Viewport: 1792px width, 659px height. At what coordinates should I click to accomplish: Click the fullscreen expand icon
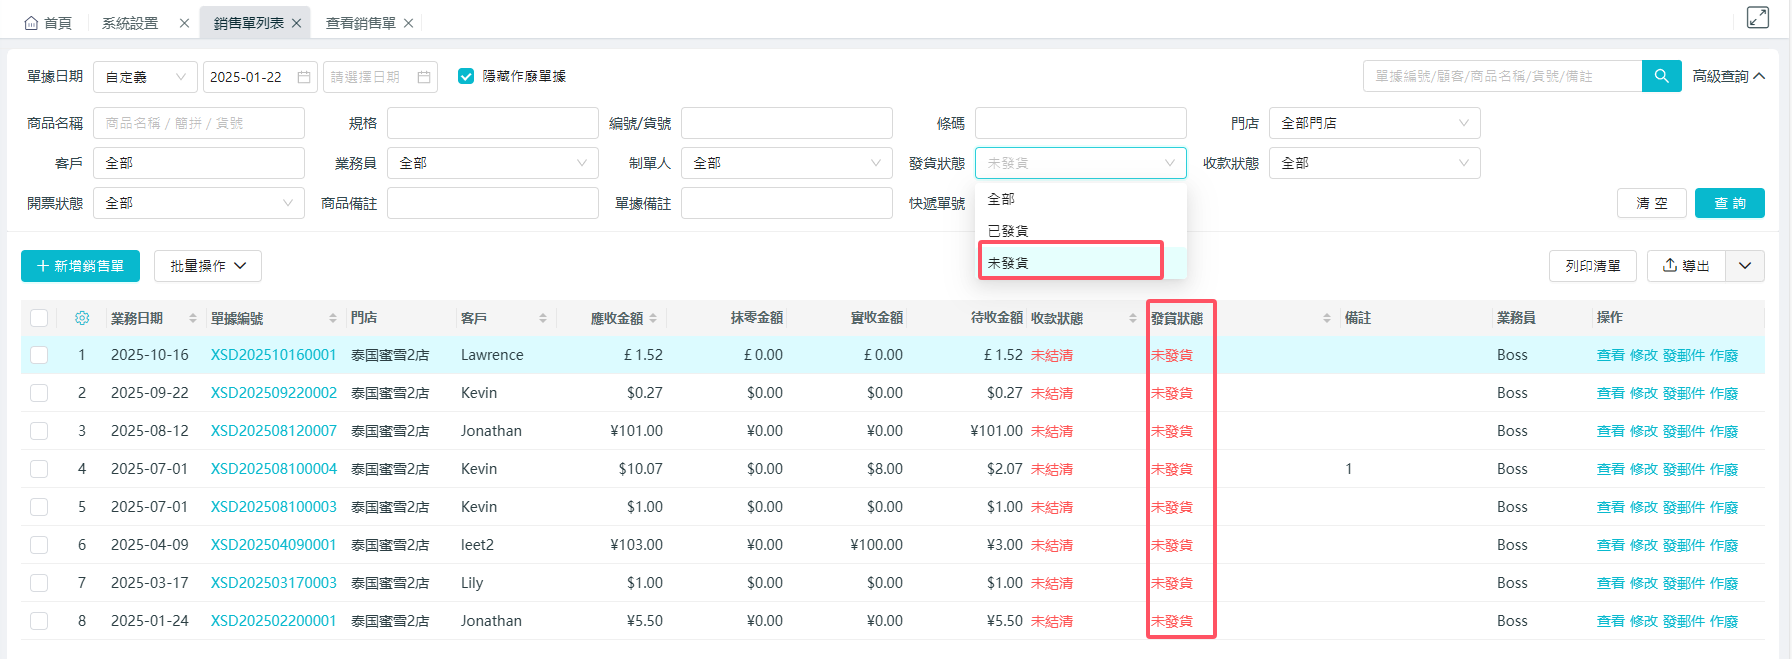1757,17
